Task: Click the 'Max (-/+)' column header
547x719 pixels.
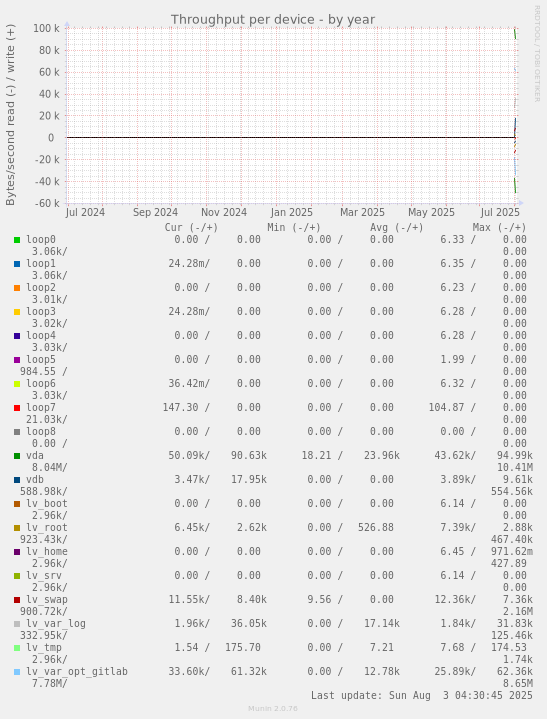Action: pyautogui.click(x=499, y=227)
